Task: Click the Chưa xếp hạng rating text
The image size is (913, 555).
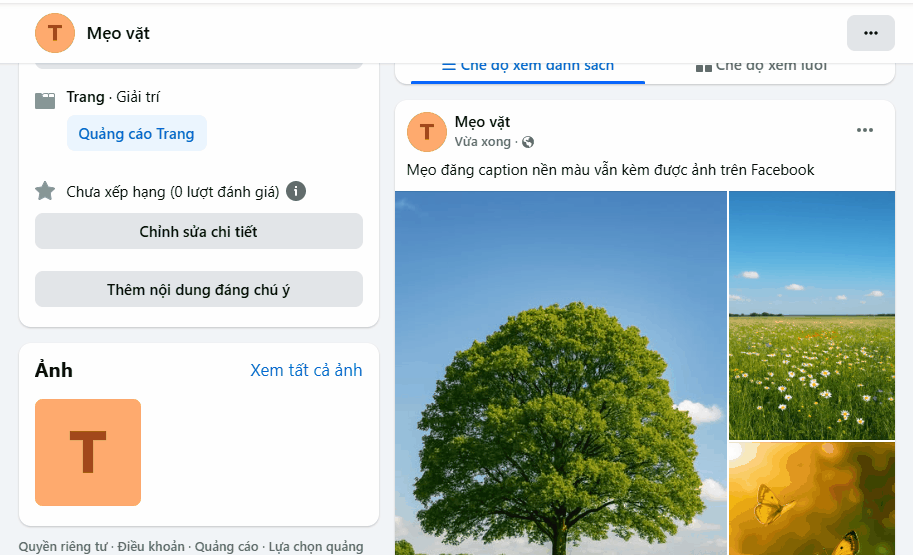Action: (x=173, y=192)
